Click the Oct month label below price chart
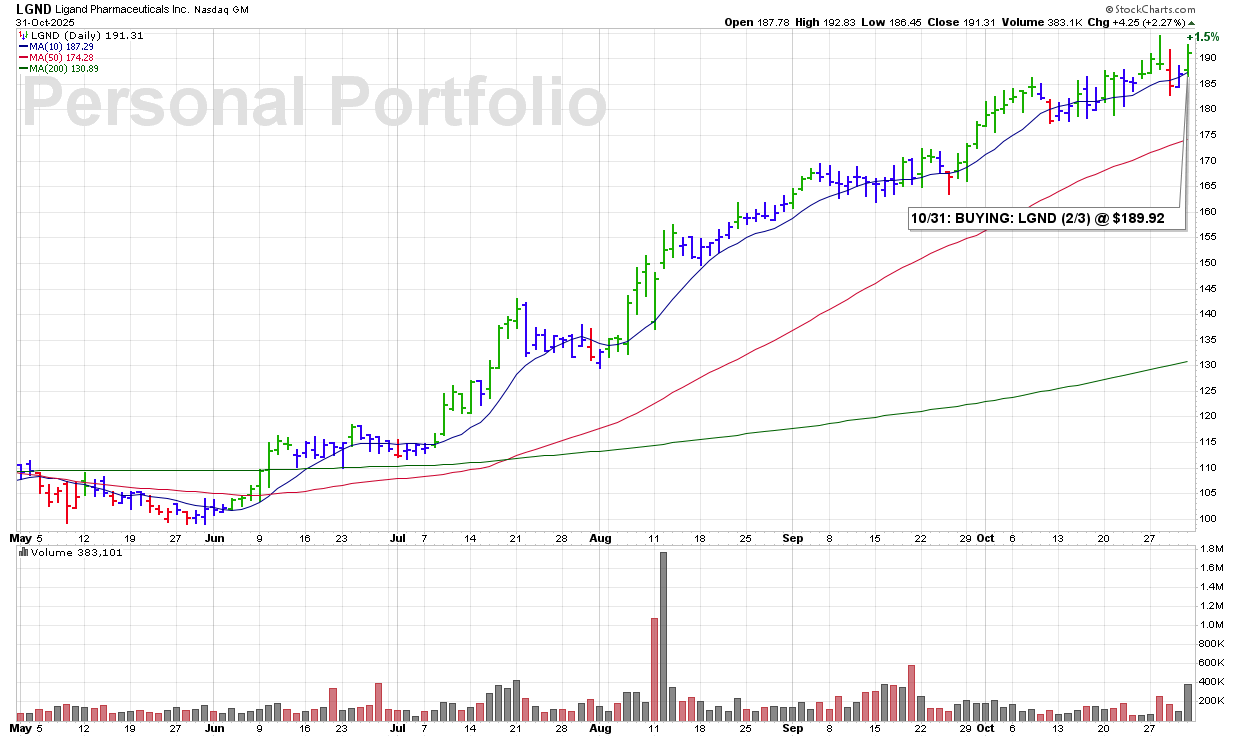Screen dimensions: 1240x737 (x=986, y=537)
